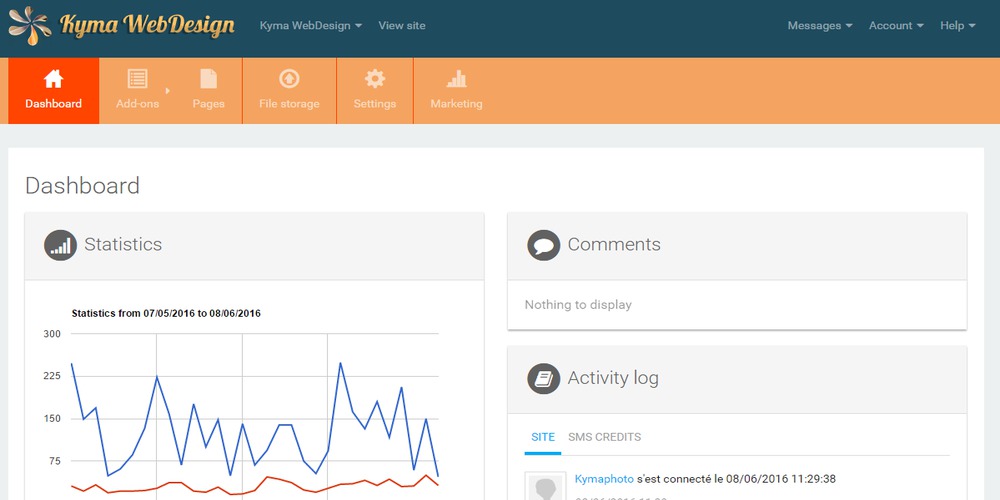Click the blue line peak in Statistics chart
1000x500 pixels.
[340, 363]
